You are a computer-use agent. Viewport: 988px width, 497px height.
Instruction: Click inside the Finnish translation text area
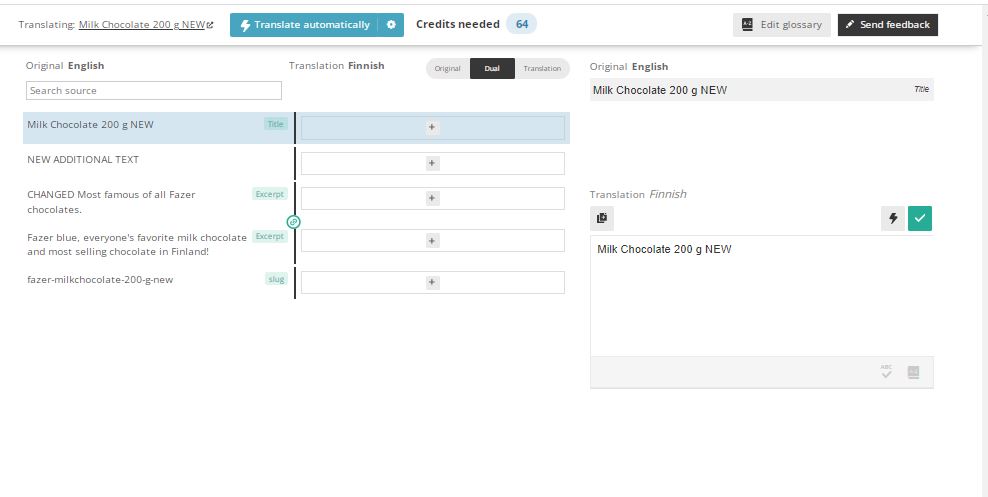click(761, 295)
